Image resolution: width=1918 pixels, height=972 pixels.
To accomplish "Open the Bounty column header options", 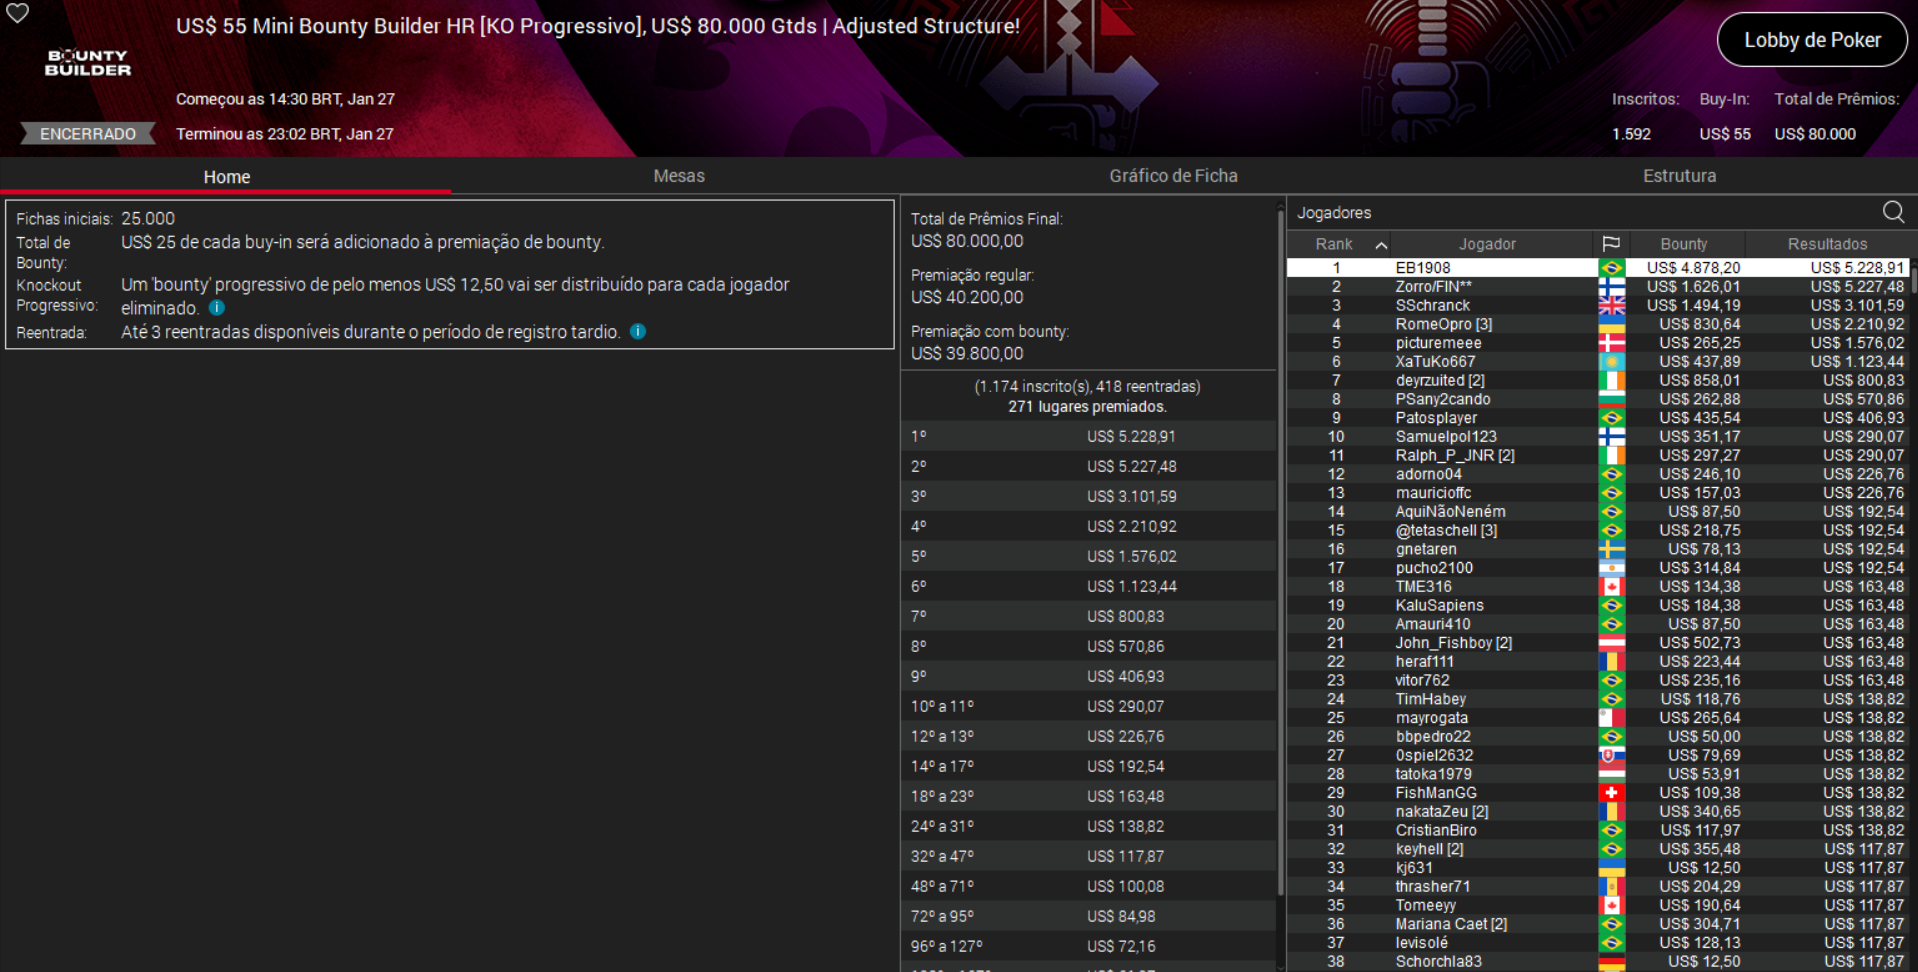I will click(x=1685, y=243).
